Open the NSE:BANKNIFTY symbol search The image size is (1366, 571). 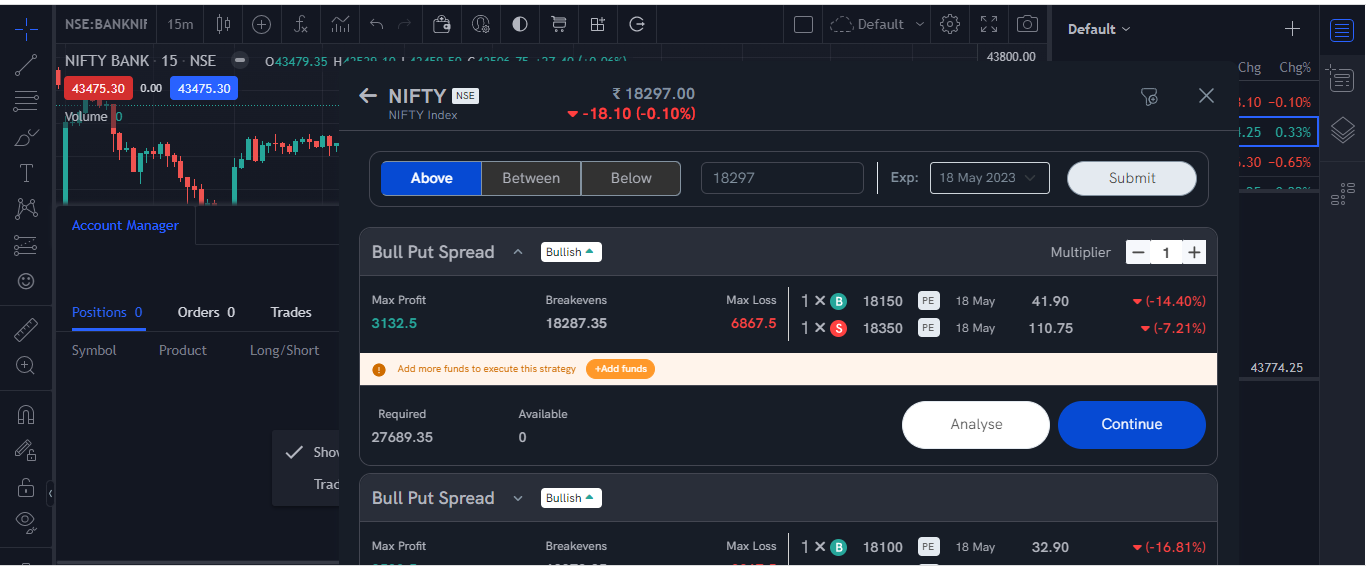pyautogui.click(x=106, y=24)
